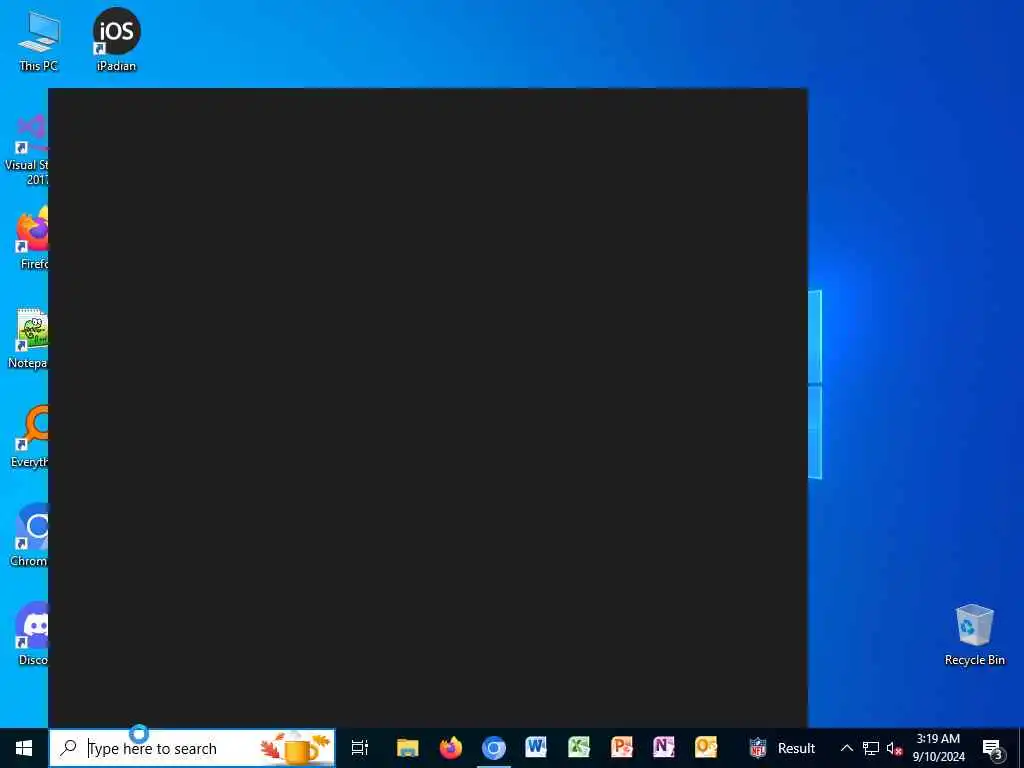Open the Action Center notifications icon
The height and width of the screenshot is (768, 1024).
pyautogui.click(x=993, y=748)
